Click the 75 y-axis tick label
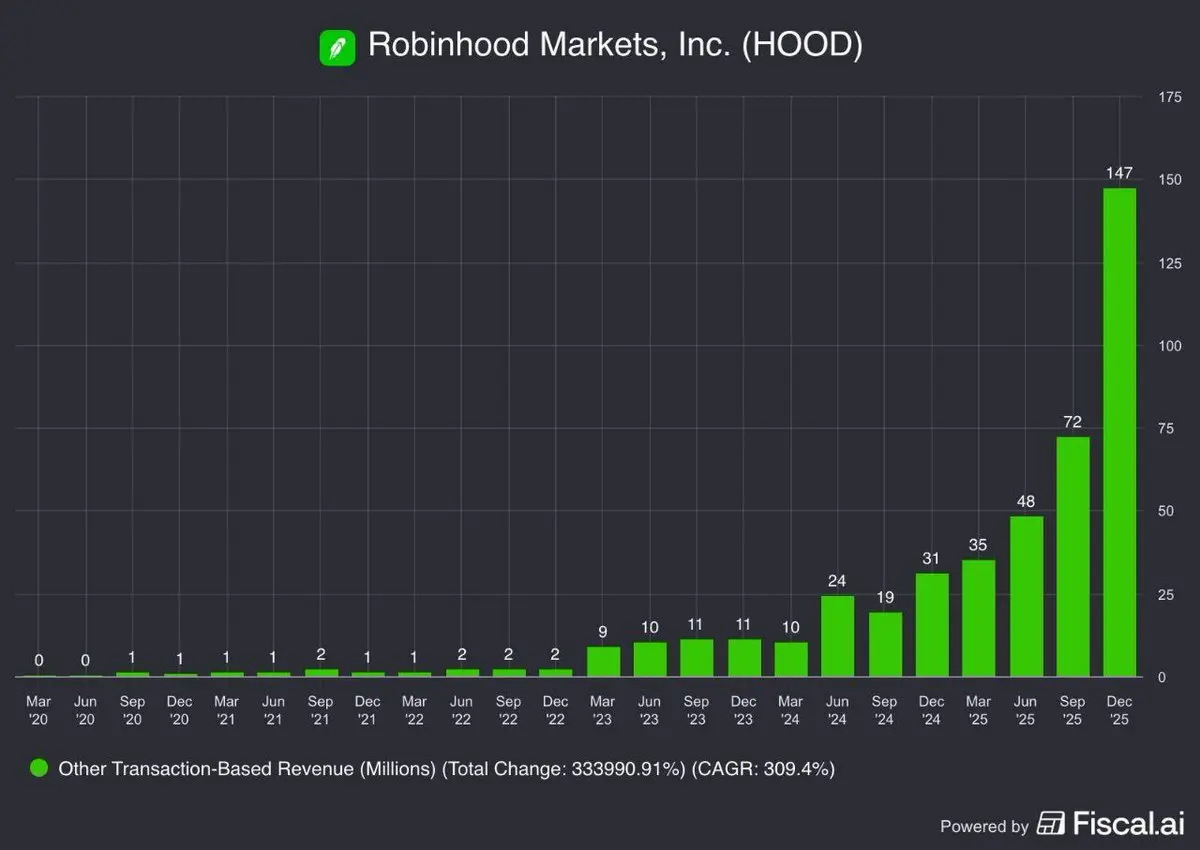Screen dimensions: 1200x850 (x=1167, y=429)
